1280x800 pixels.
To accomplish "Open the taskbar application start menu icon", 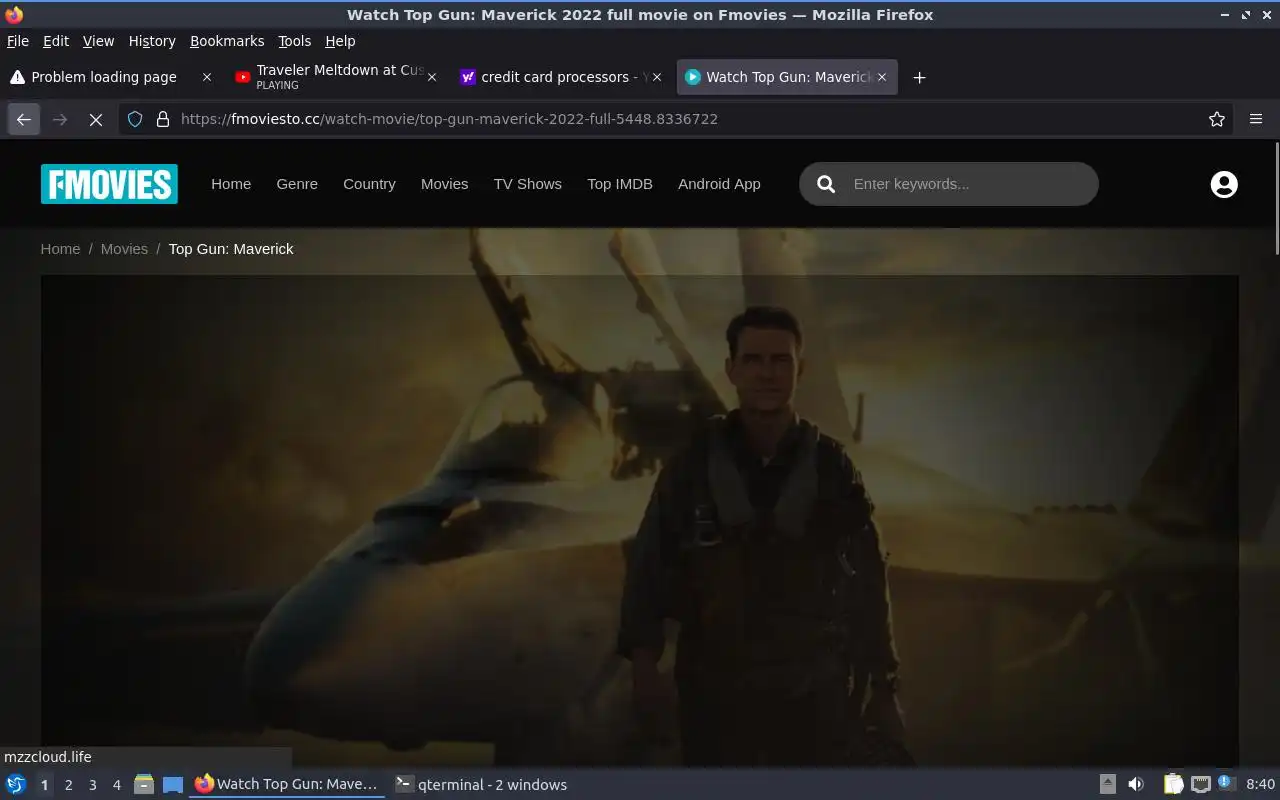I will 16,785.
